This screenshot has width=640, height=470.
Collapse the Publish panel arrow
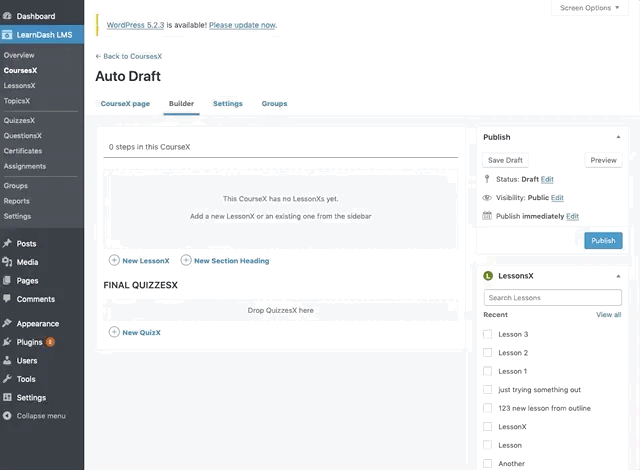tap(618, 137)
